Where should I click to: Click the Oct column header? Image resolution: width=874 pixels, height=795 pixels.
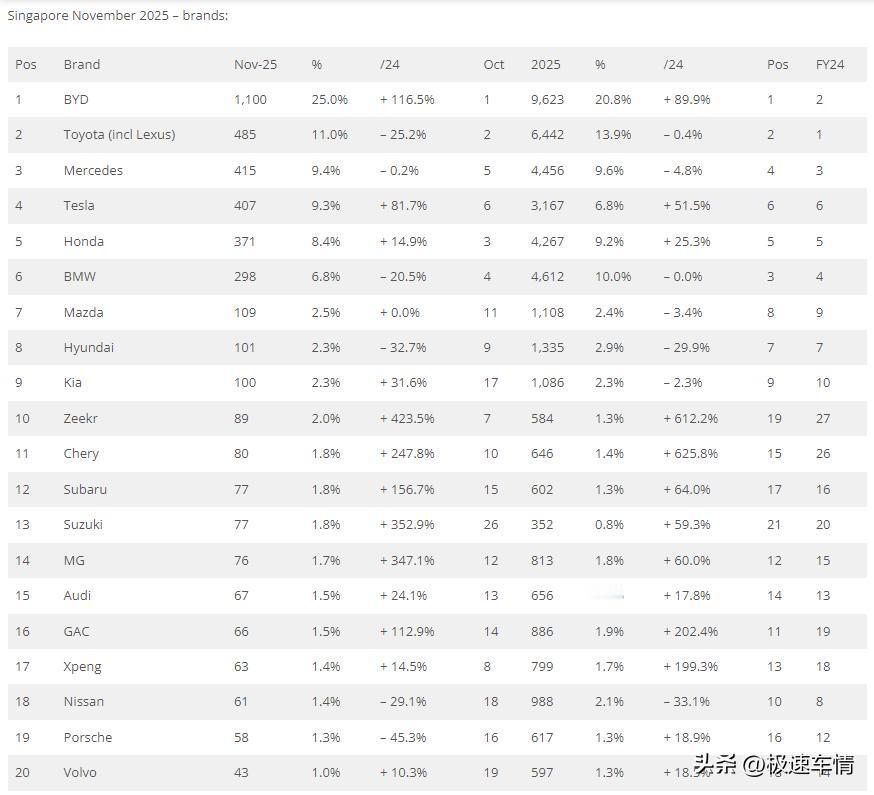(x=493, y=65)
